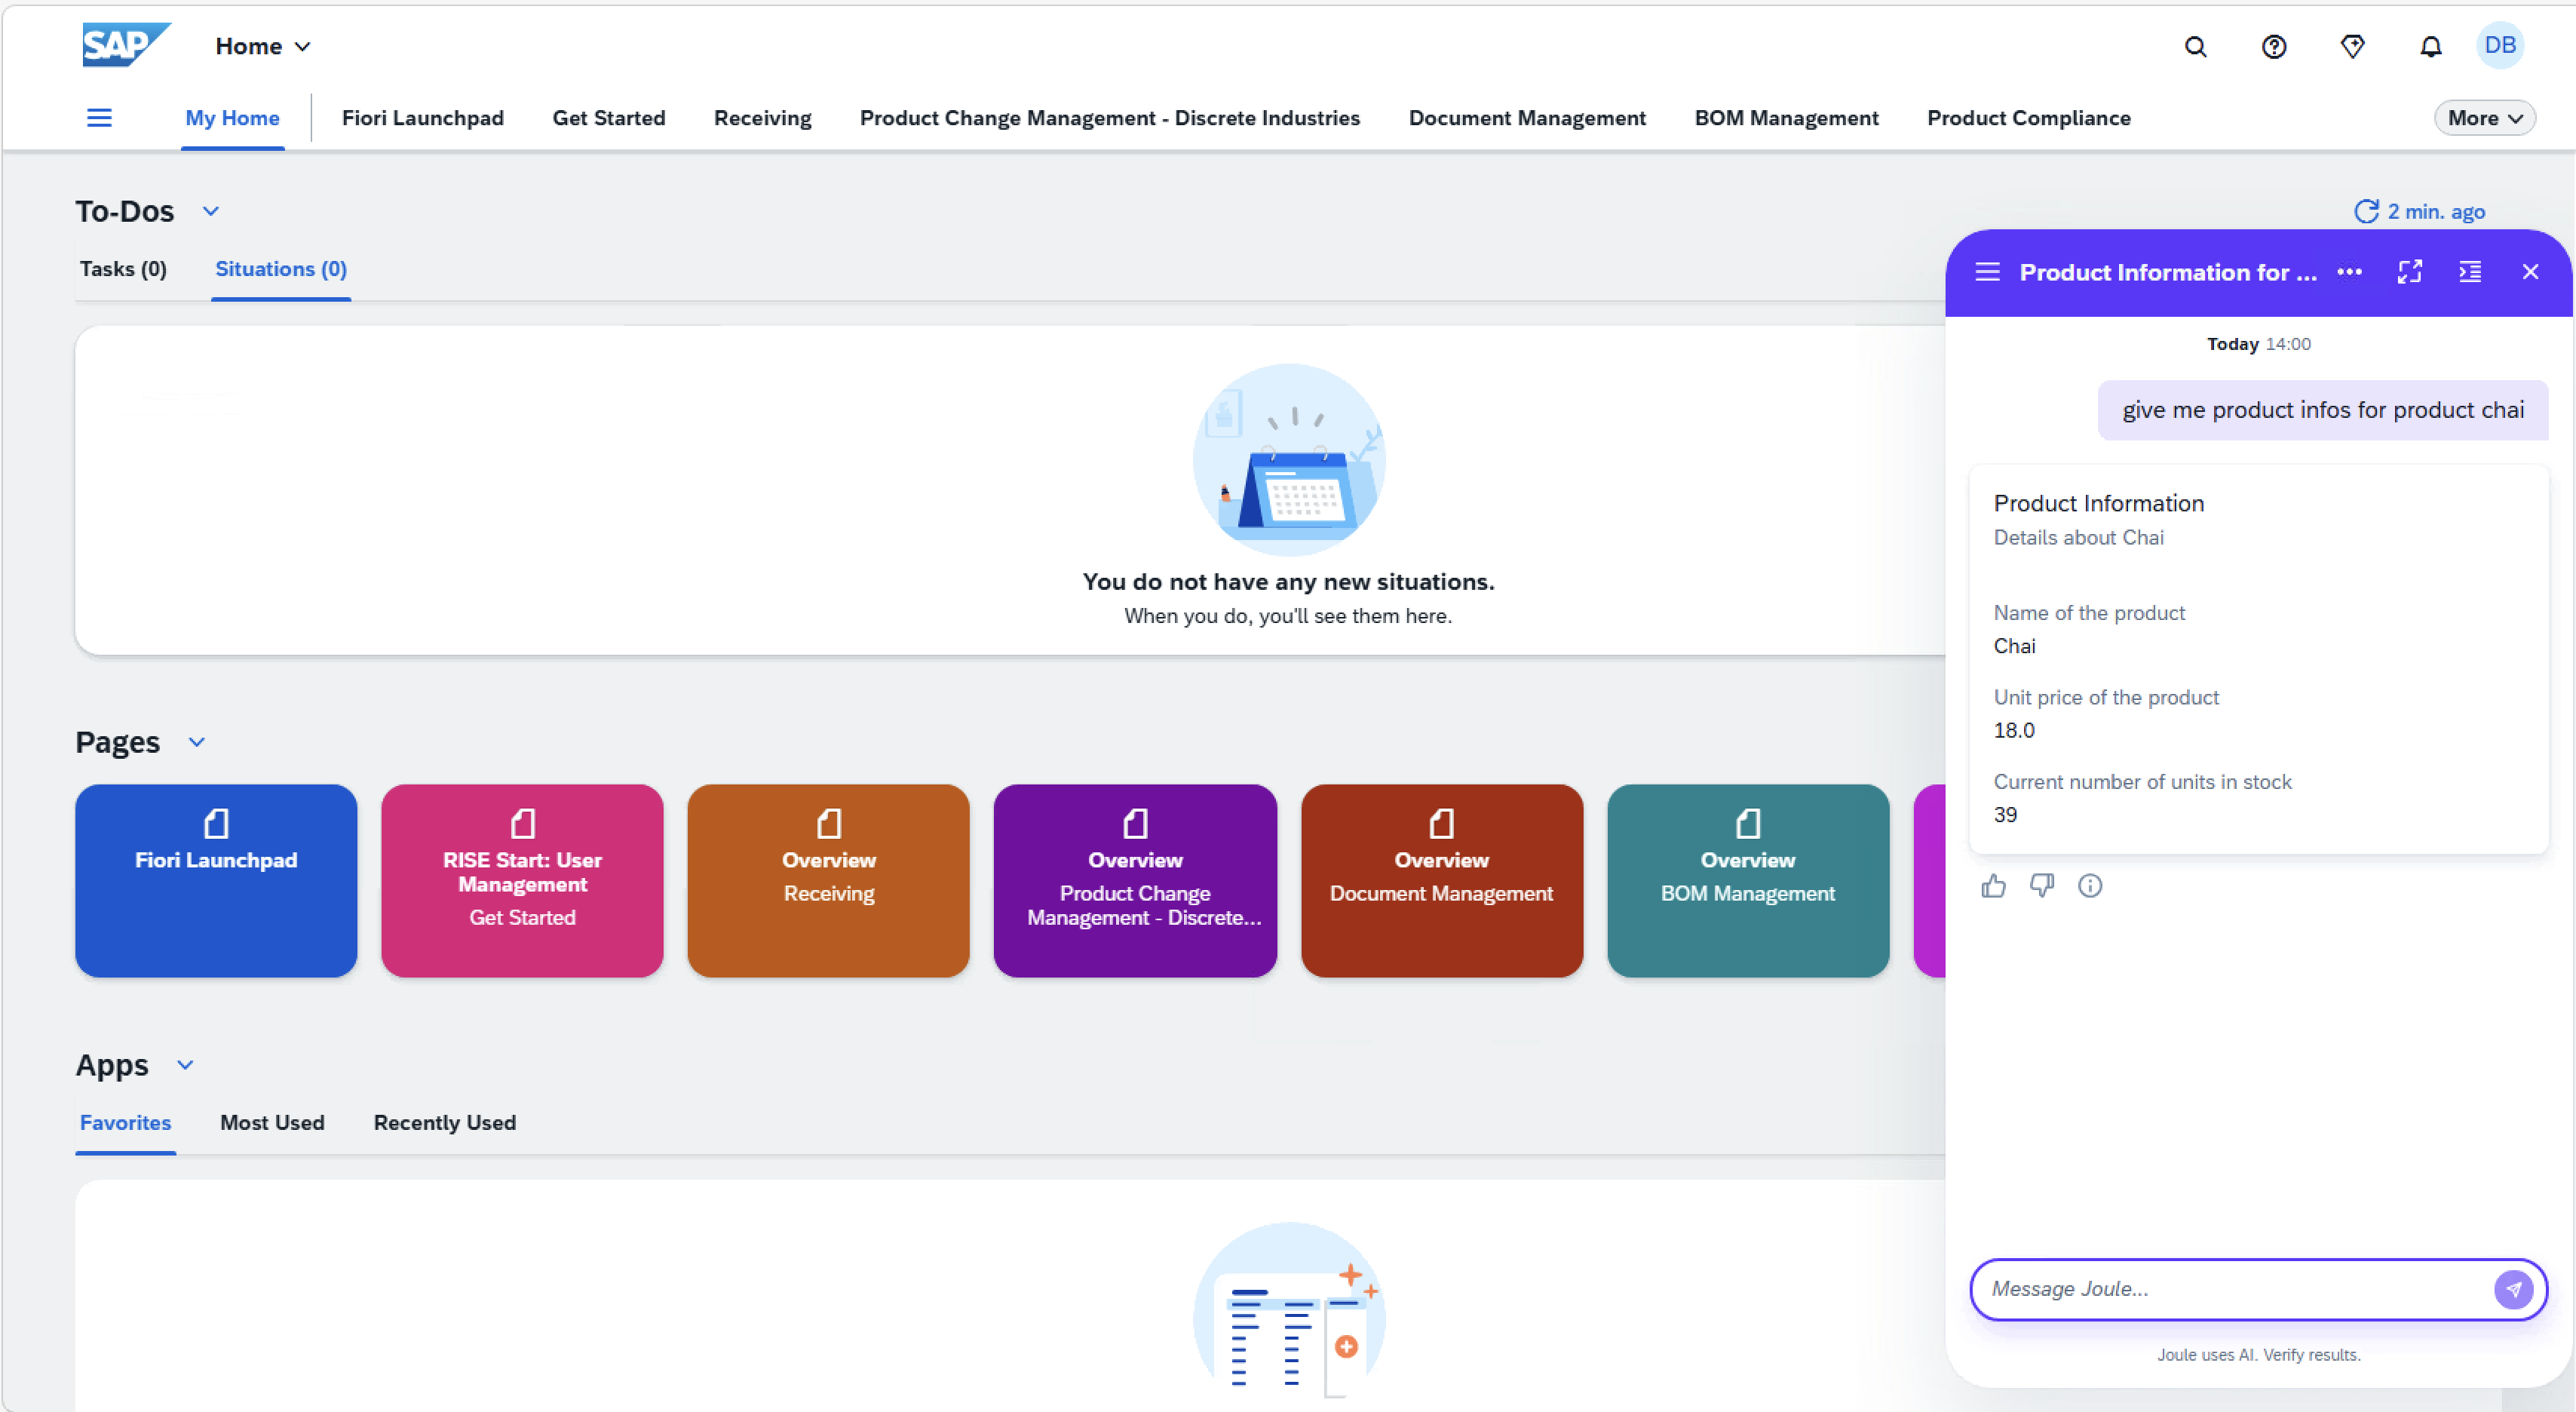Expand the Pages section chevron
The width and height of the screenshot is (2576, 1412).
pyautogui.click(x=197, y=742)
